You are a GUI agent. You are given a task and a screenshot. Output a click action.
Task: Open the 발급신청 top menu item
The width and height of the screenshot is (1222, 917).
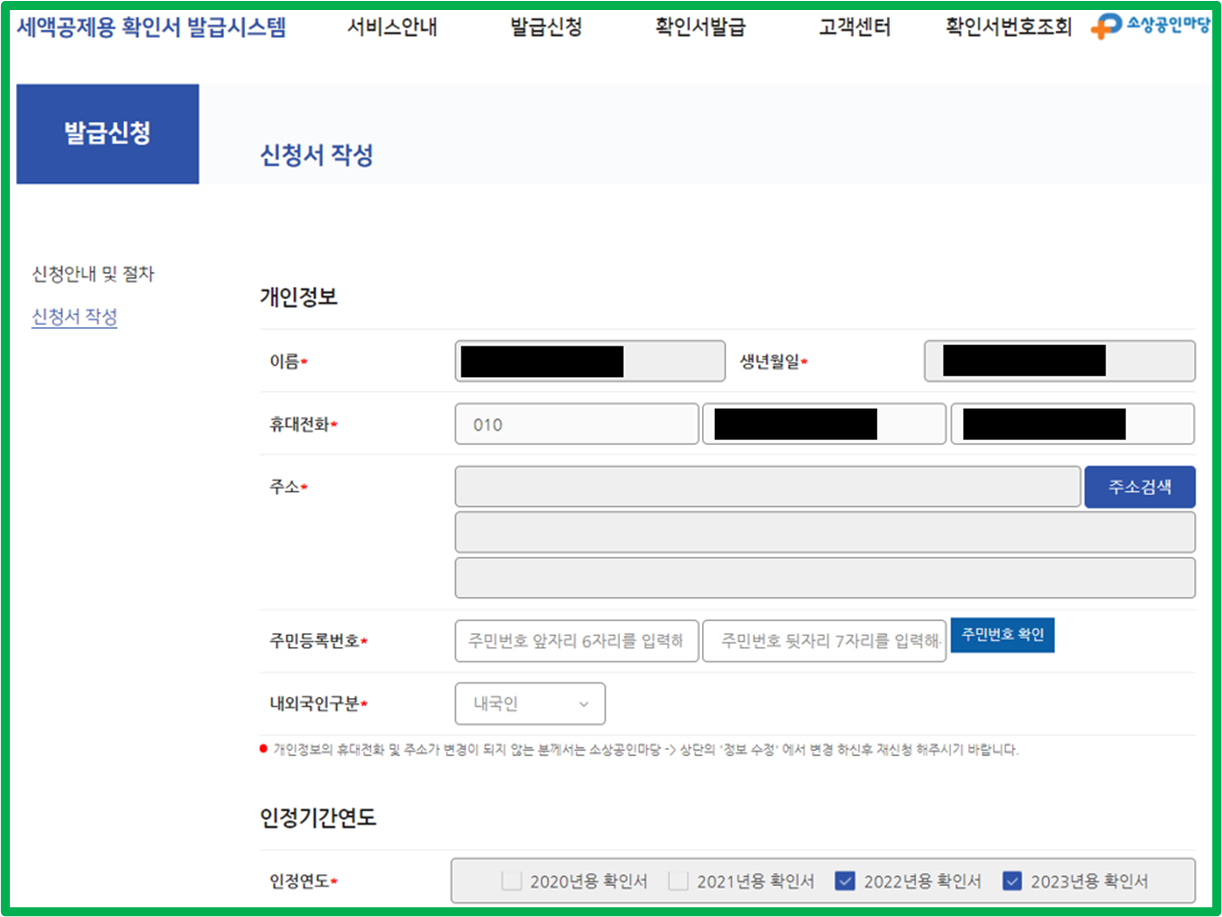coord(546,28)
